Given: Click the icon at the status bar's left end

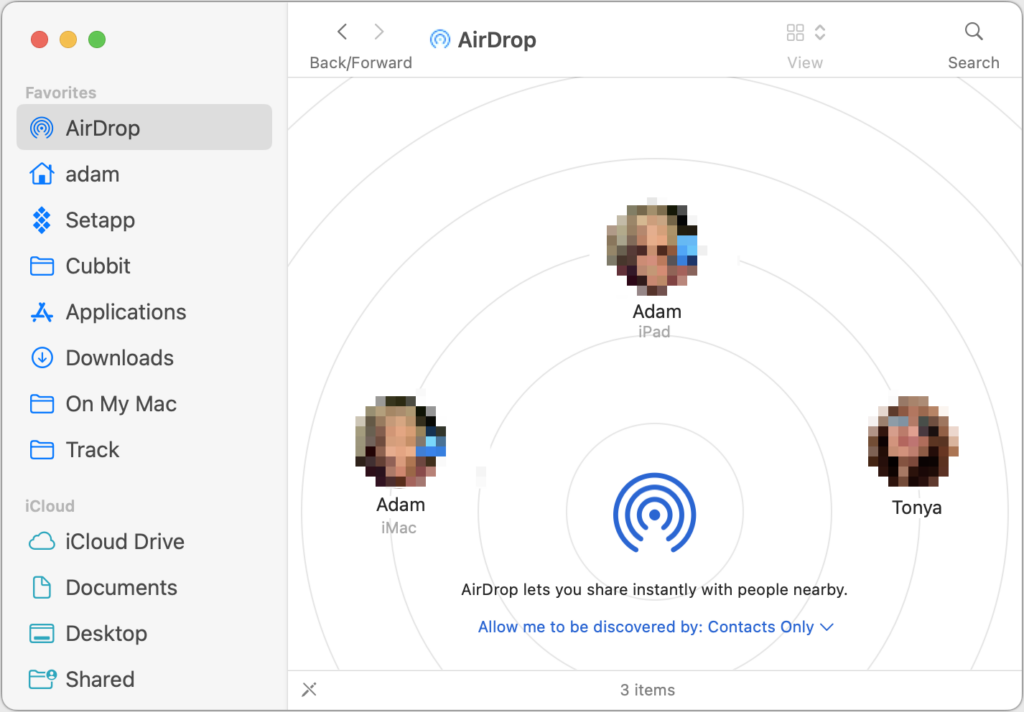Looking at the screenshot, I should pos(309,689).
